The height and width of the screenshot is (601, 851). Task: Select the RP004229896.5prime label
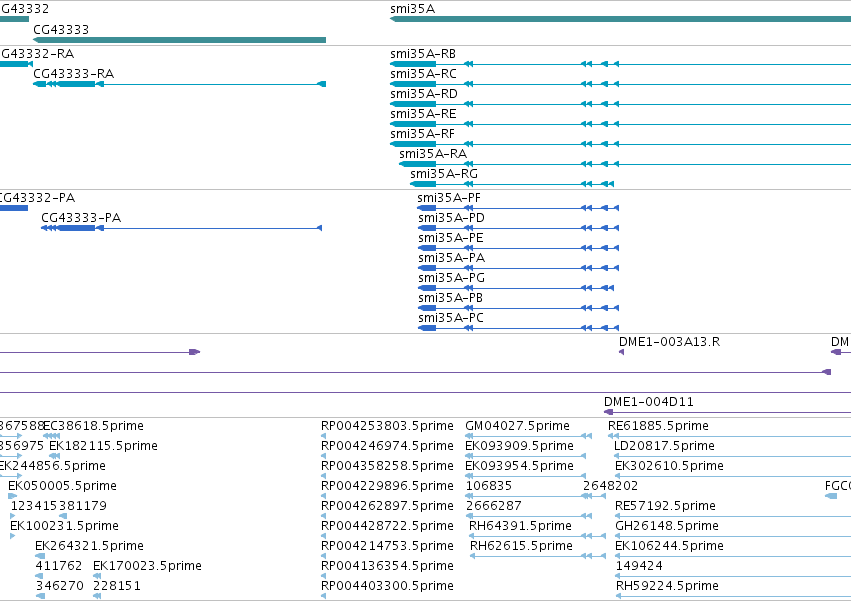tap(387, 486)
